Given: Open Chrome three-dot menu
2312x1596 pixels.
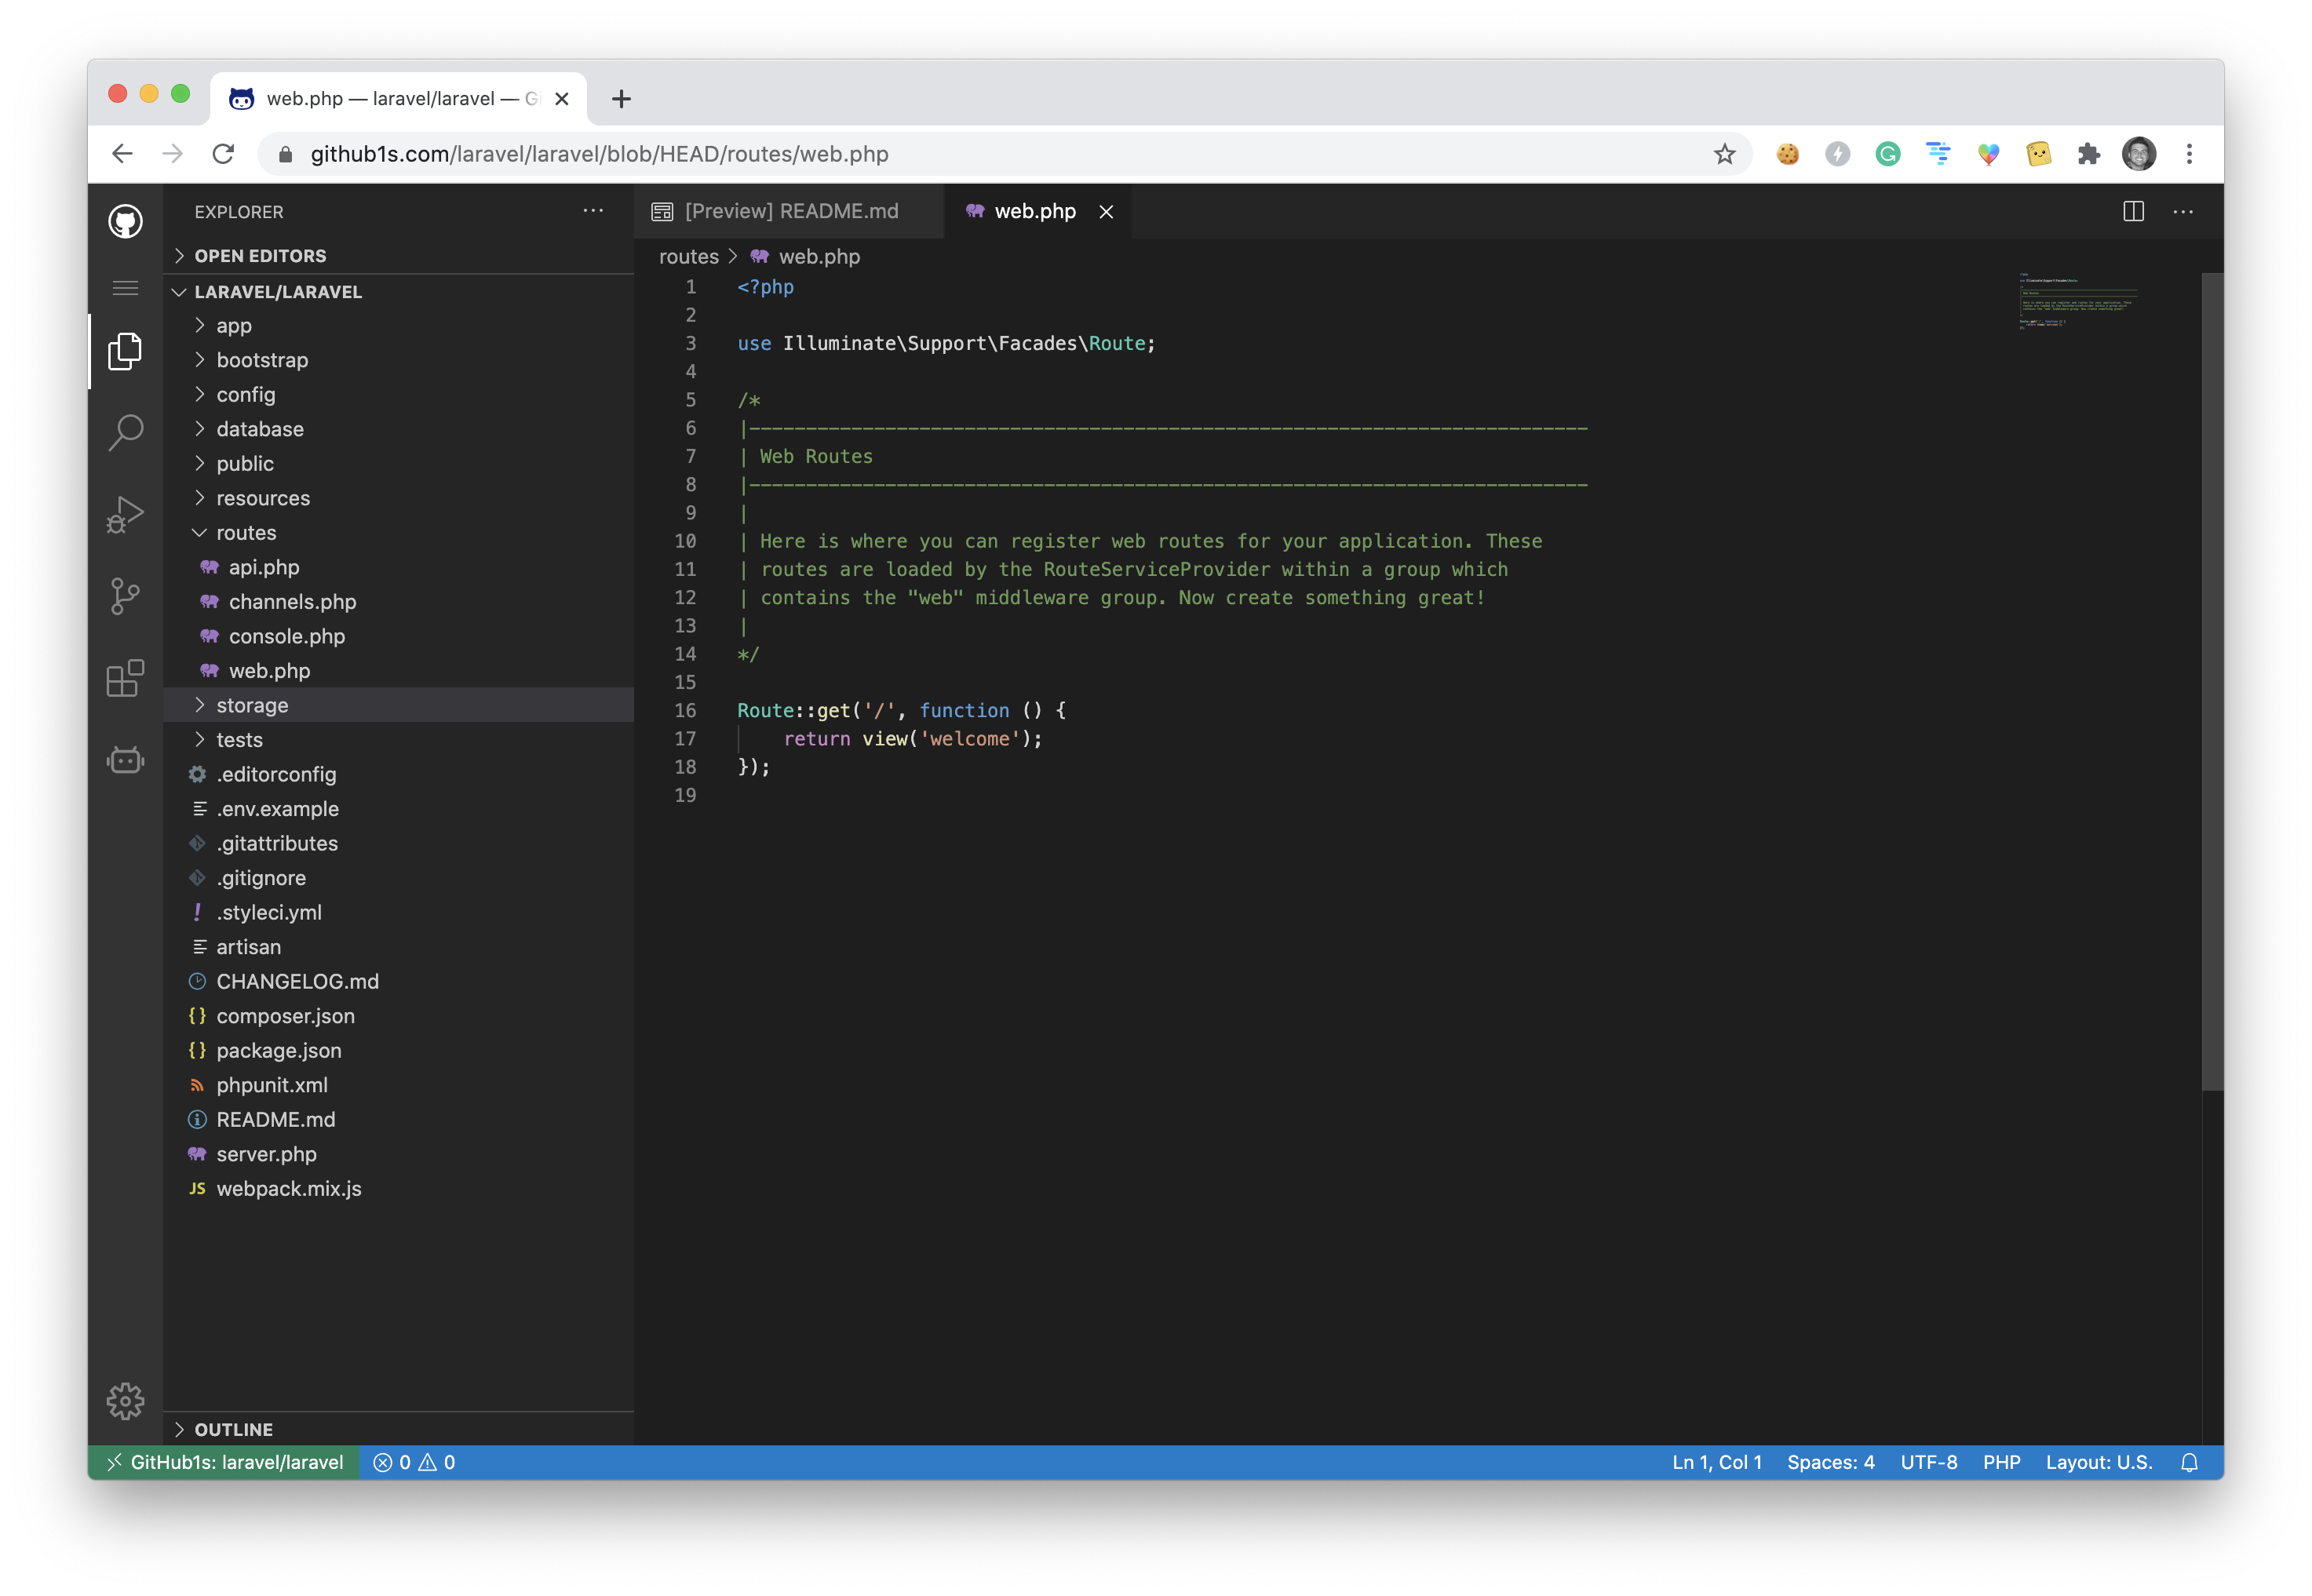Looking at the screenshot, I should pos(2189,153).
